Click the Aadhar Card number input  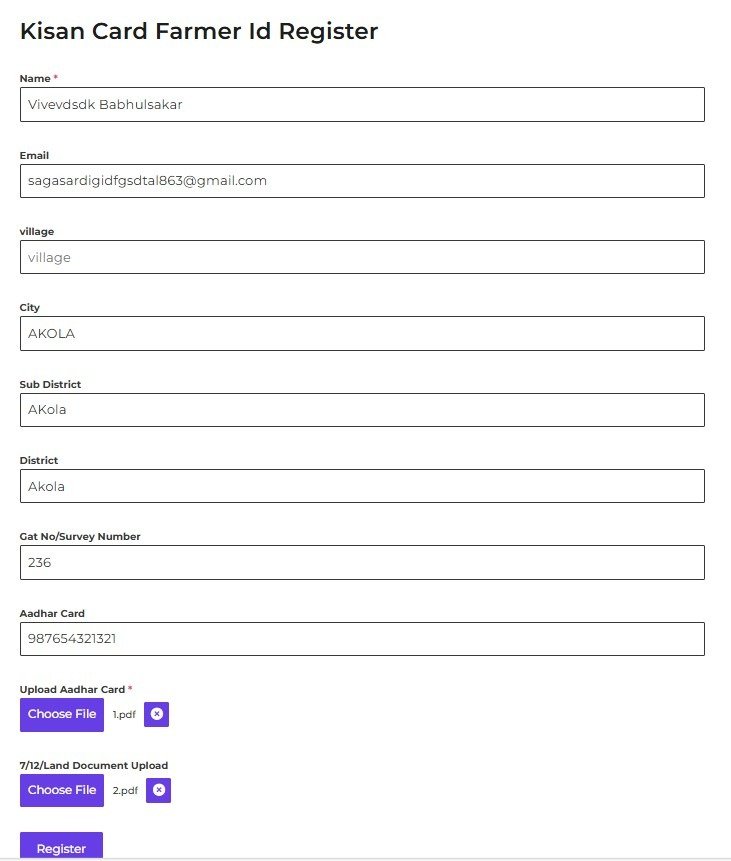tap(362, 639)
